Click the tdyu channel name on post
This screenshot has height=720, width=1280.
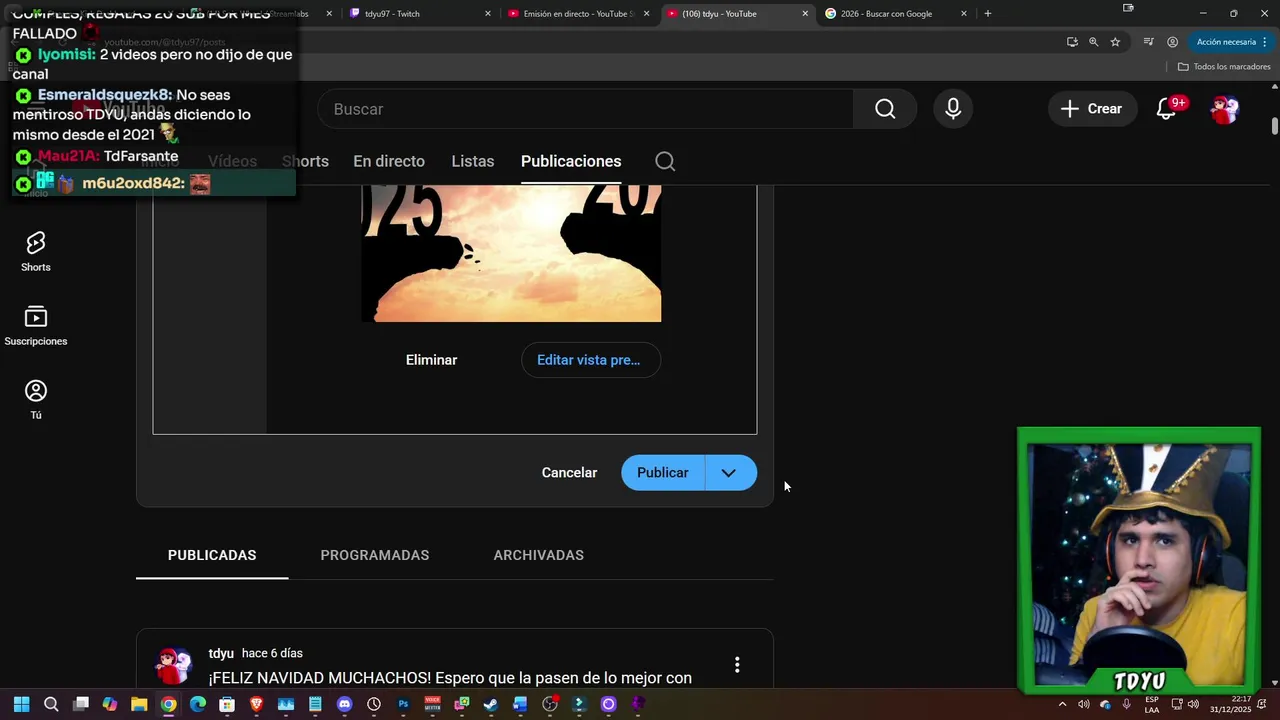pyautogui.click(x=221, y=653)
